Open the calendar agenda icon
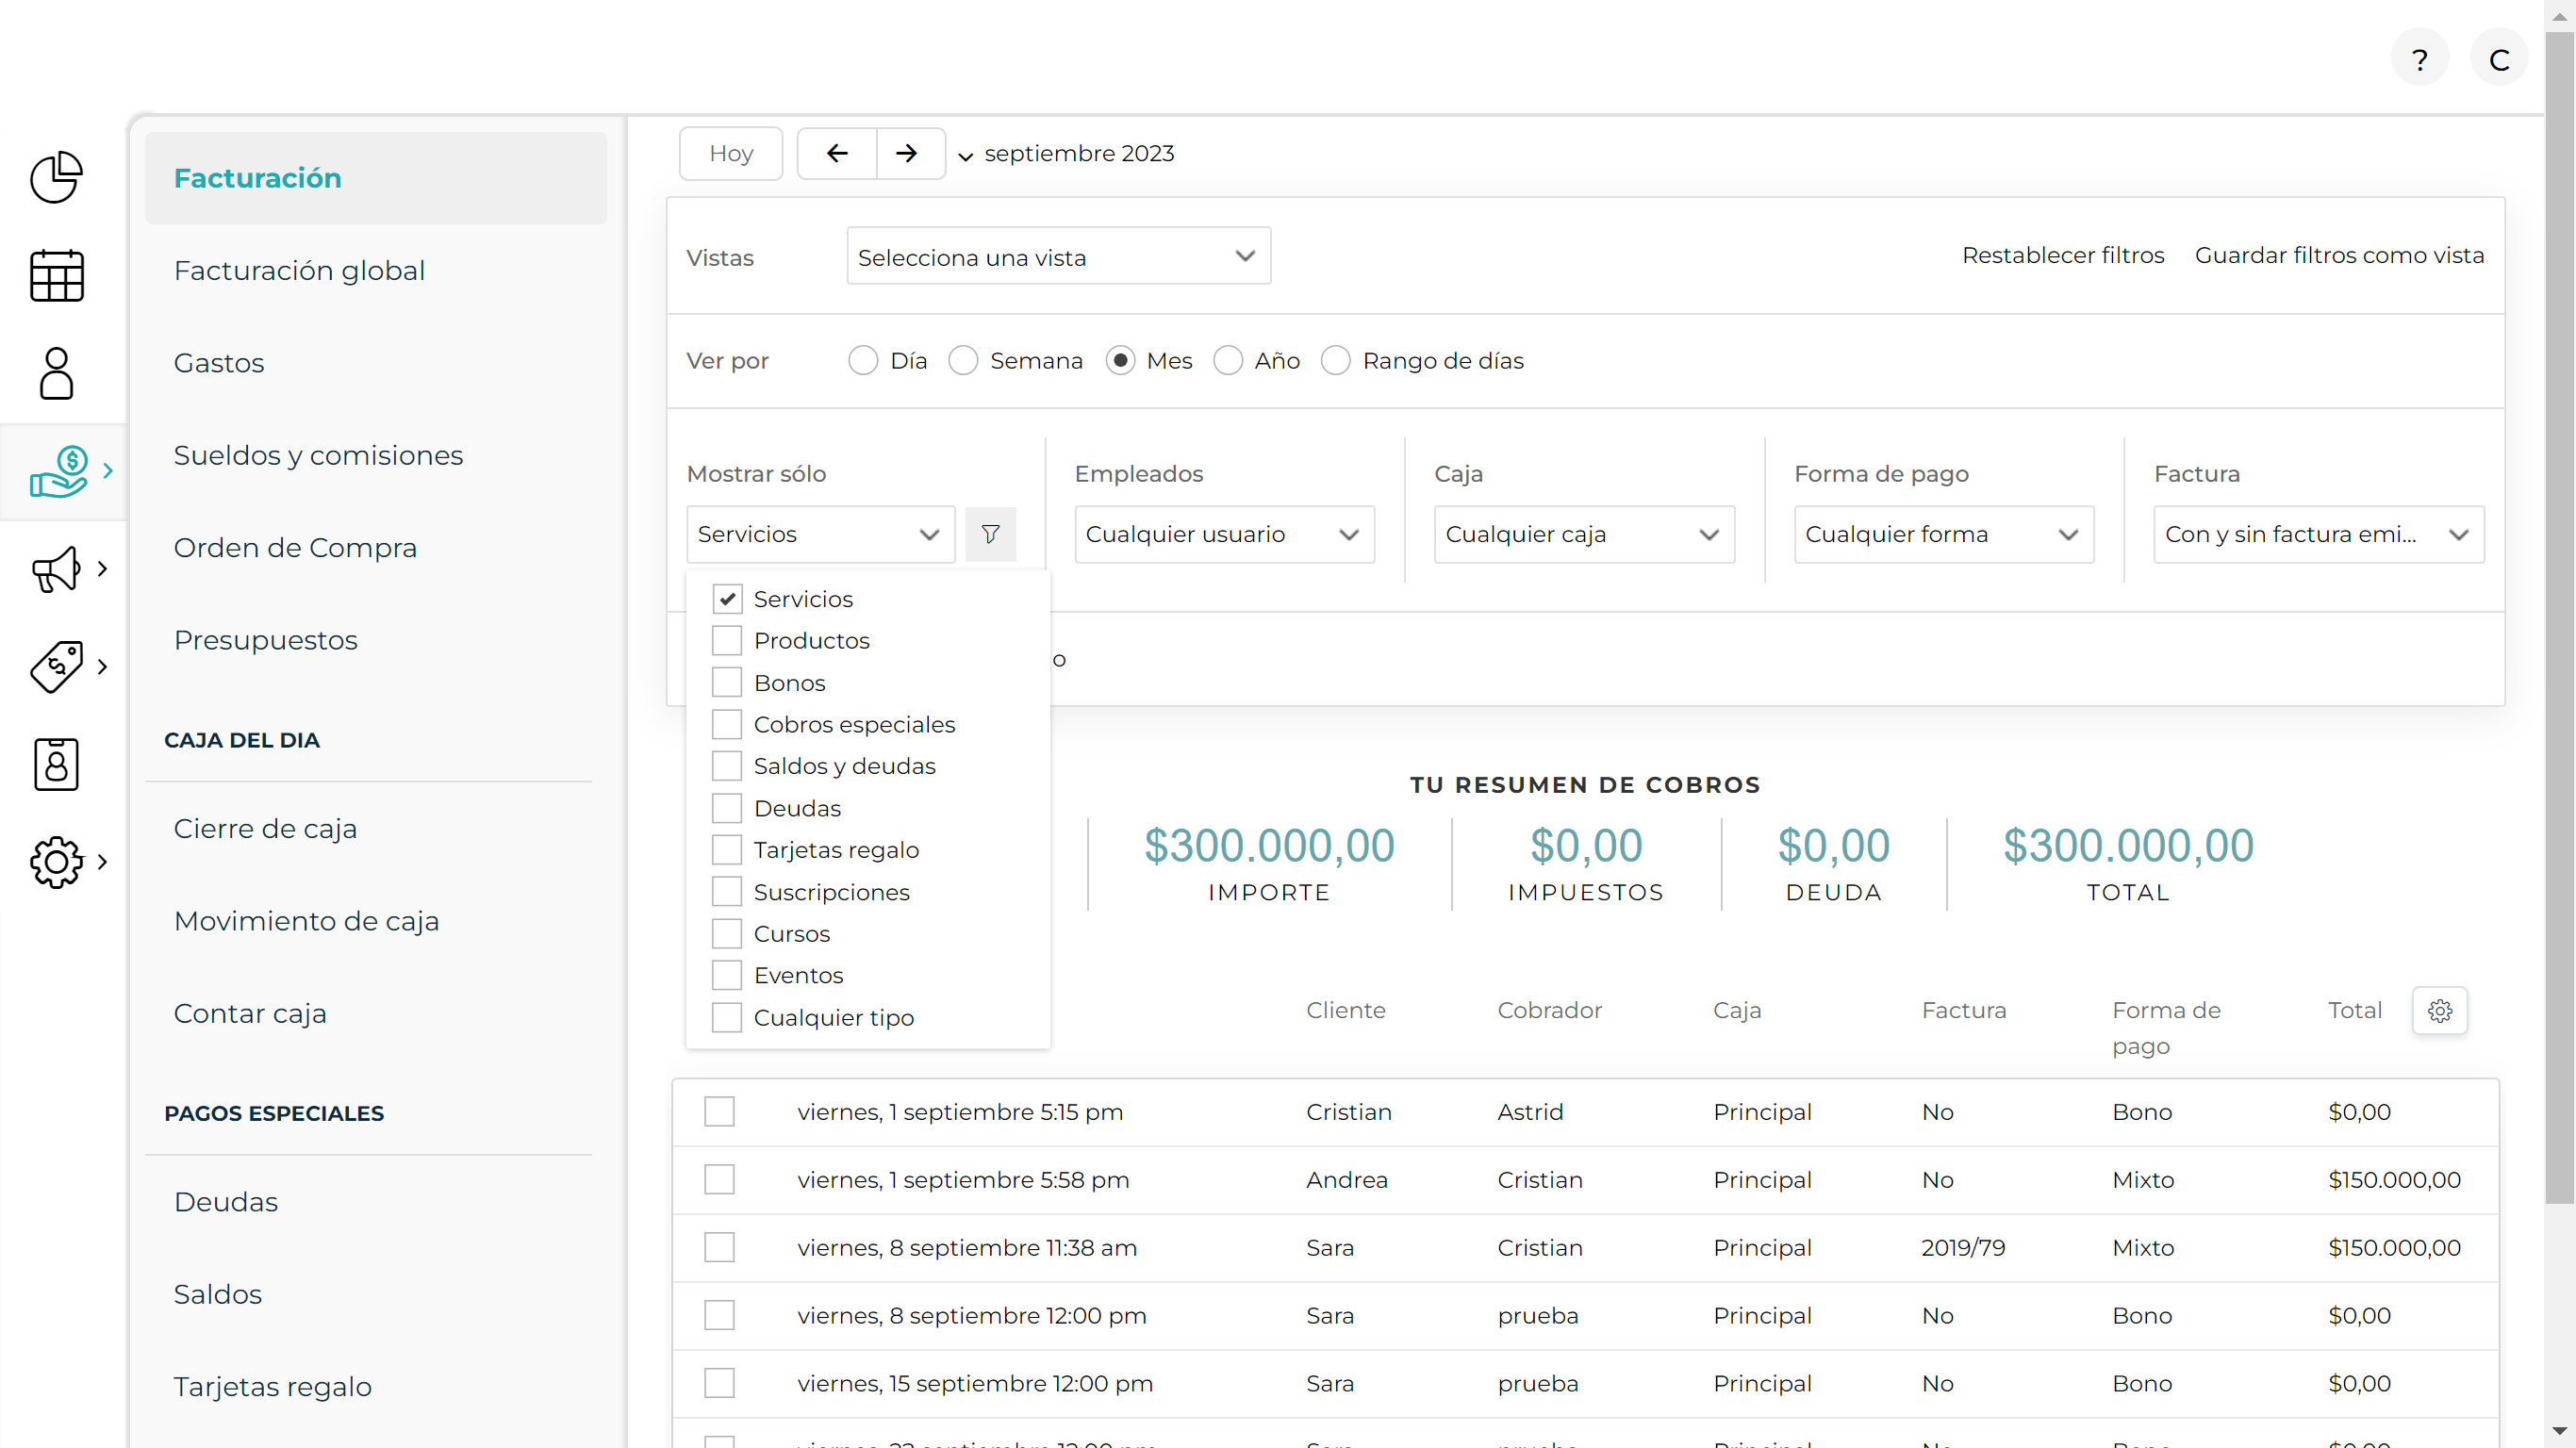Screen dimensions: 2576x1448 point(57,276)
